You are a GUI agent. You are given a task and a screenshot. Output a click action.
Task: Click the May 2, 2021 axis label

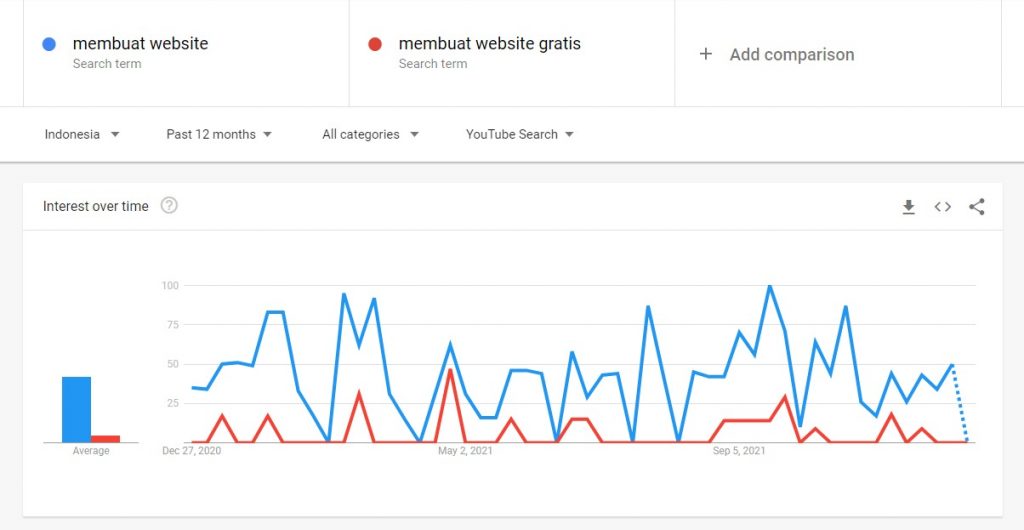pyautogui.click(x=466, y=451)
